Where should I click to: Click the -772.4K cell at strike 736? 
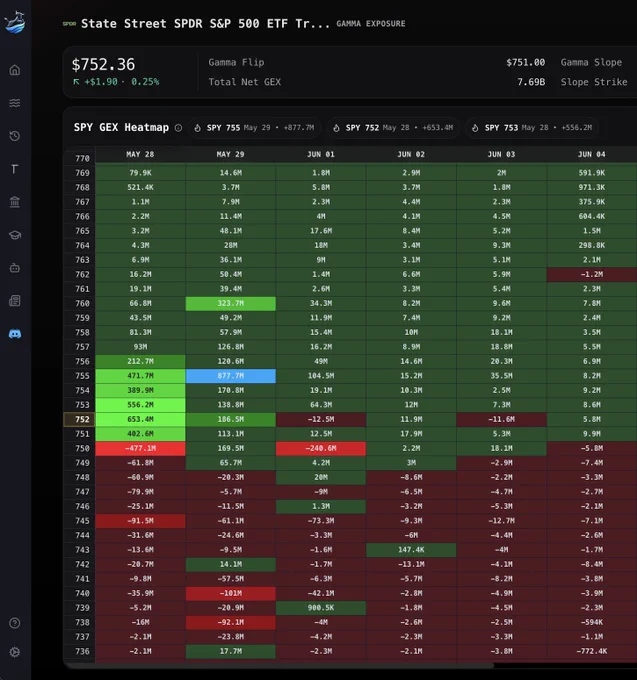pyautogui.click(x=591, y=651)
